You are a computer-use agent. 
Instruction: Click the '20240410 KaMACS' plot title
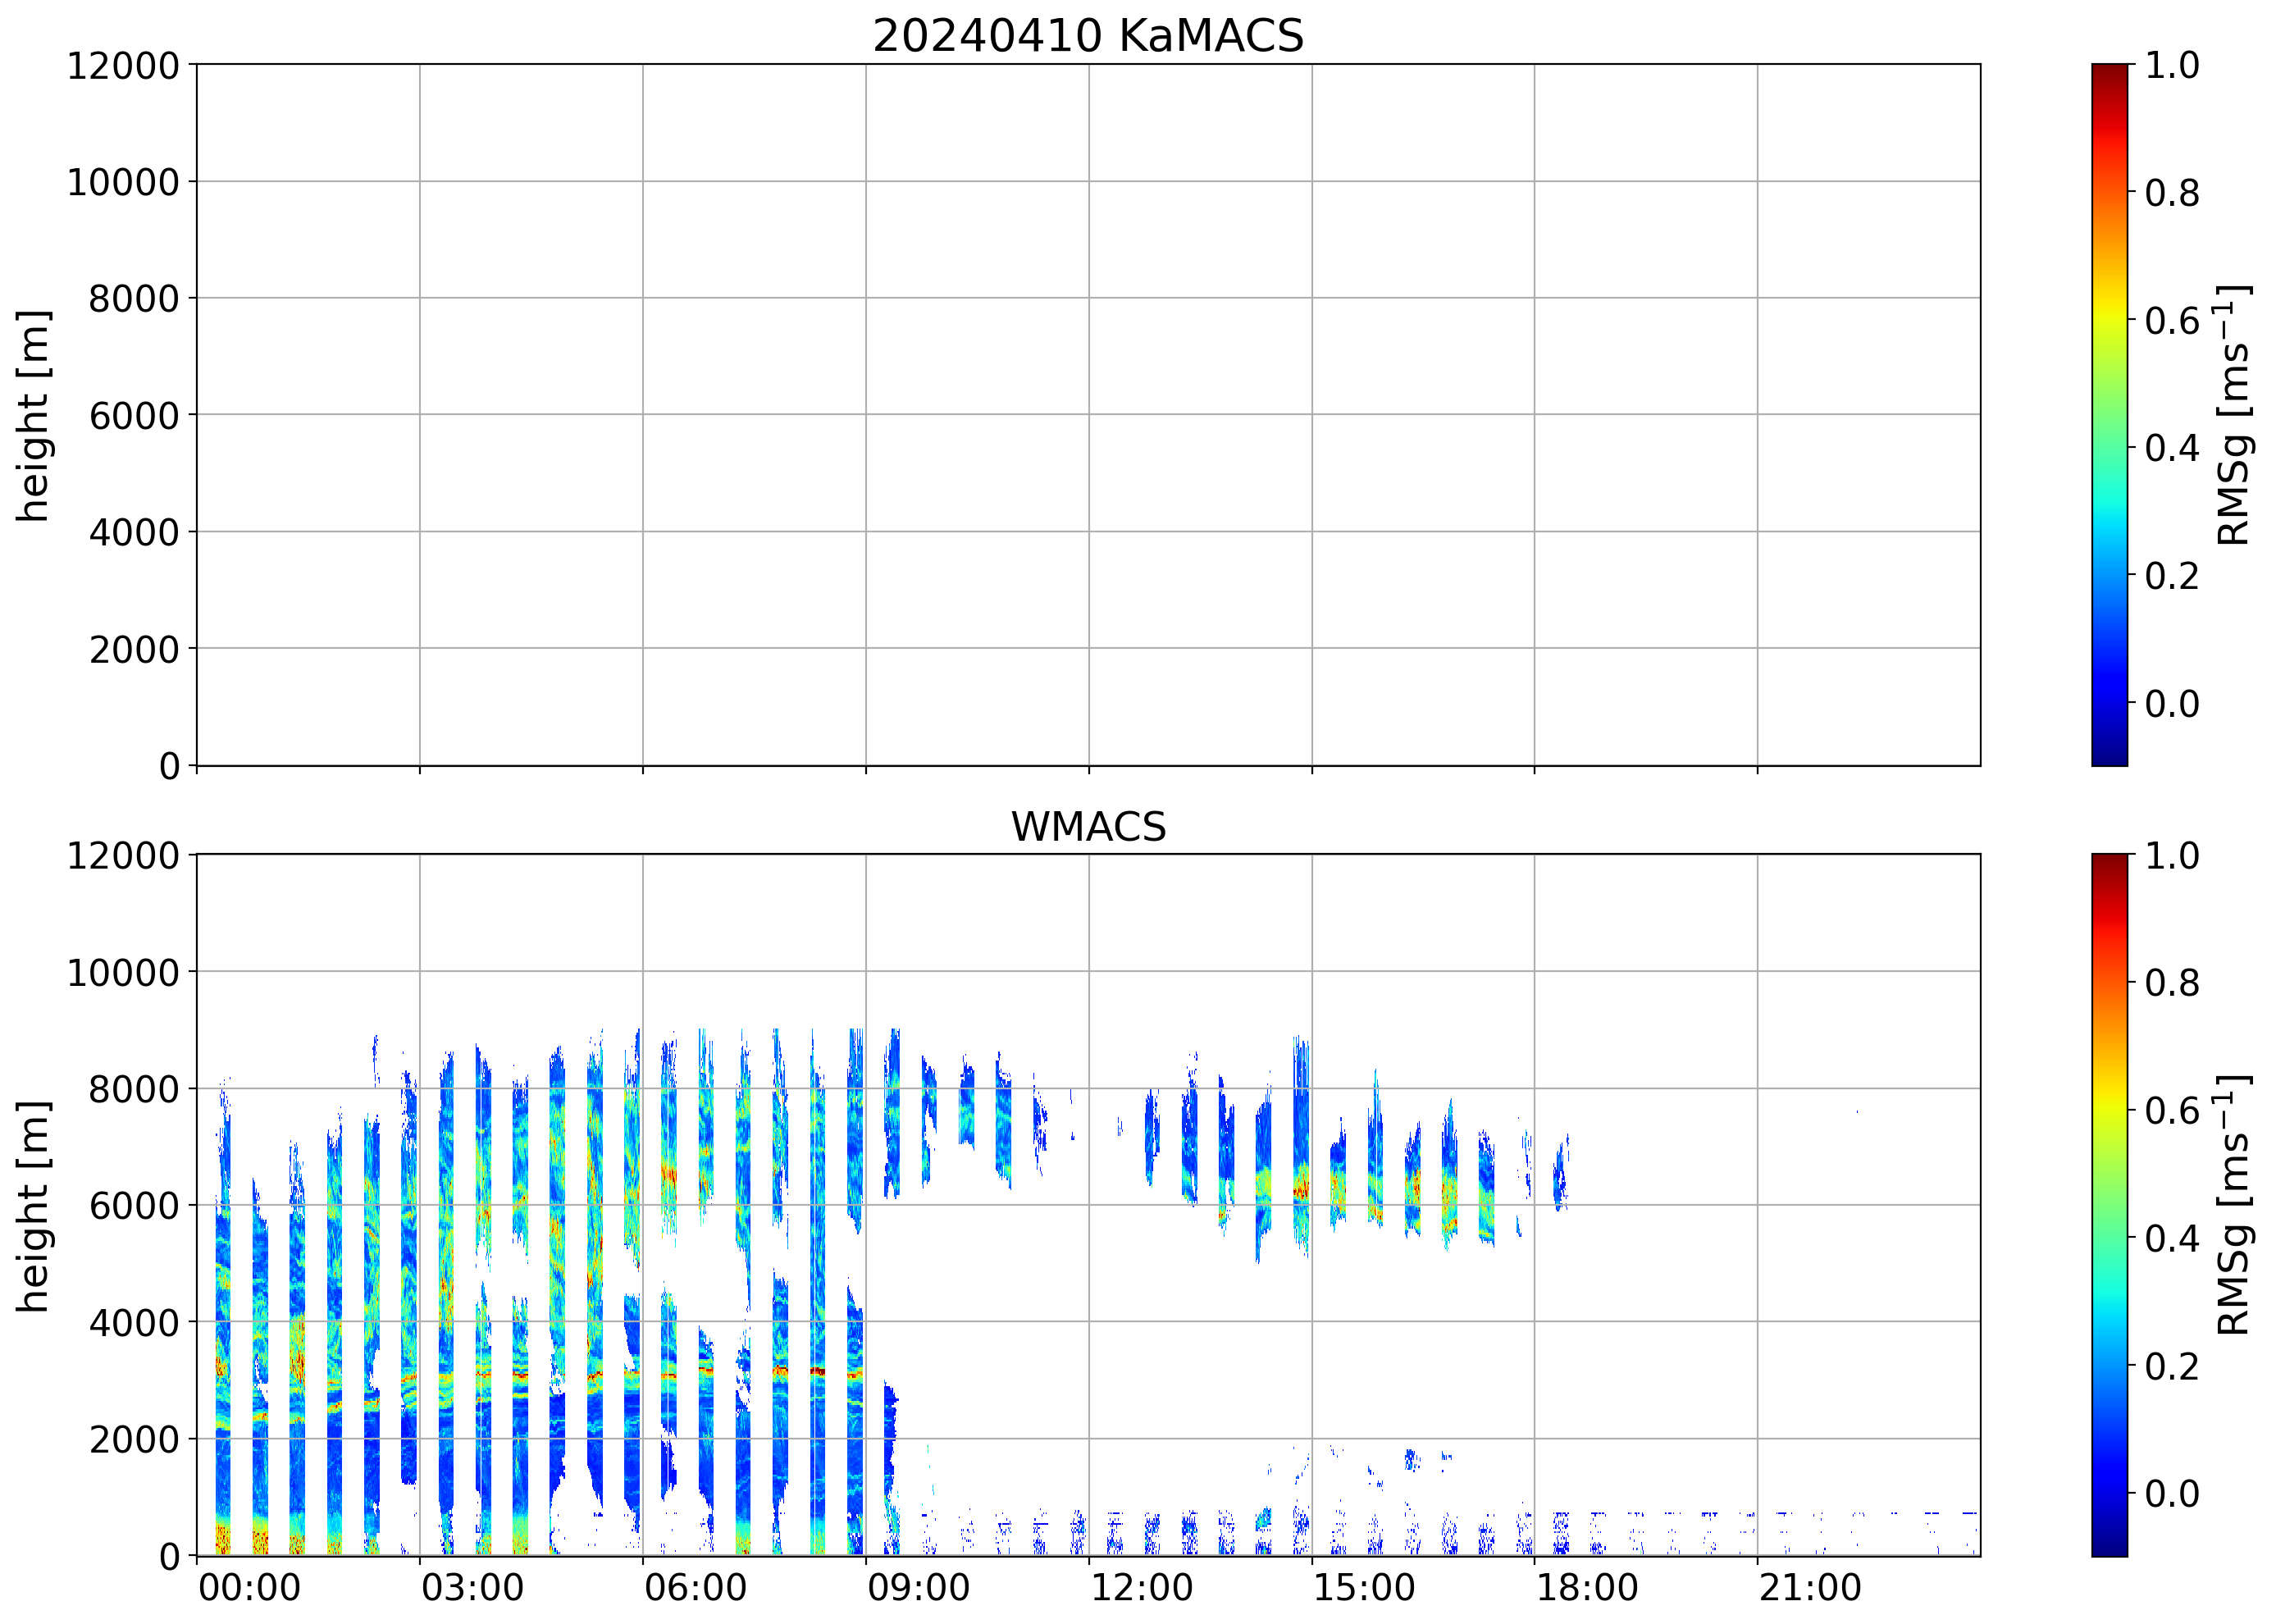coord(1088,36)
